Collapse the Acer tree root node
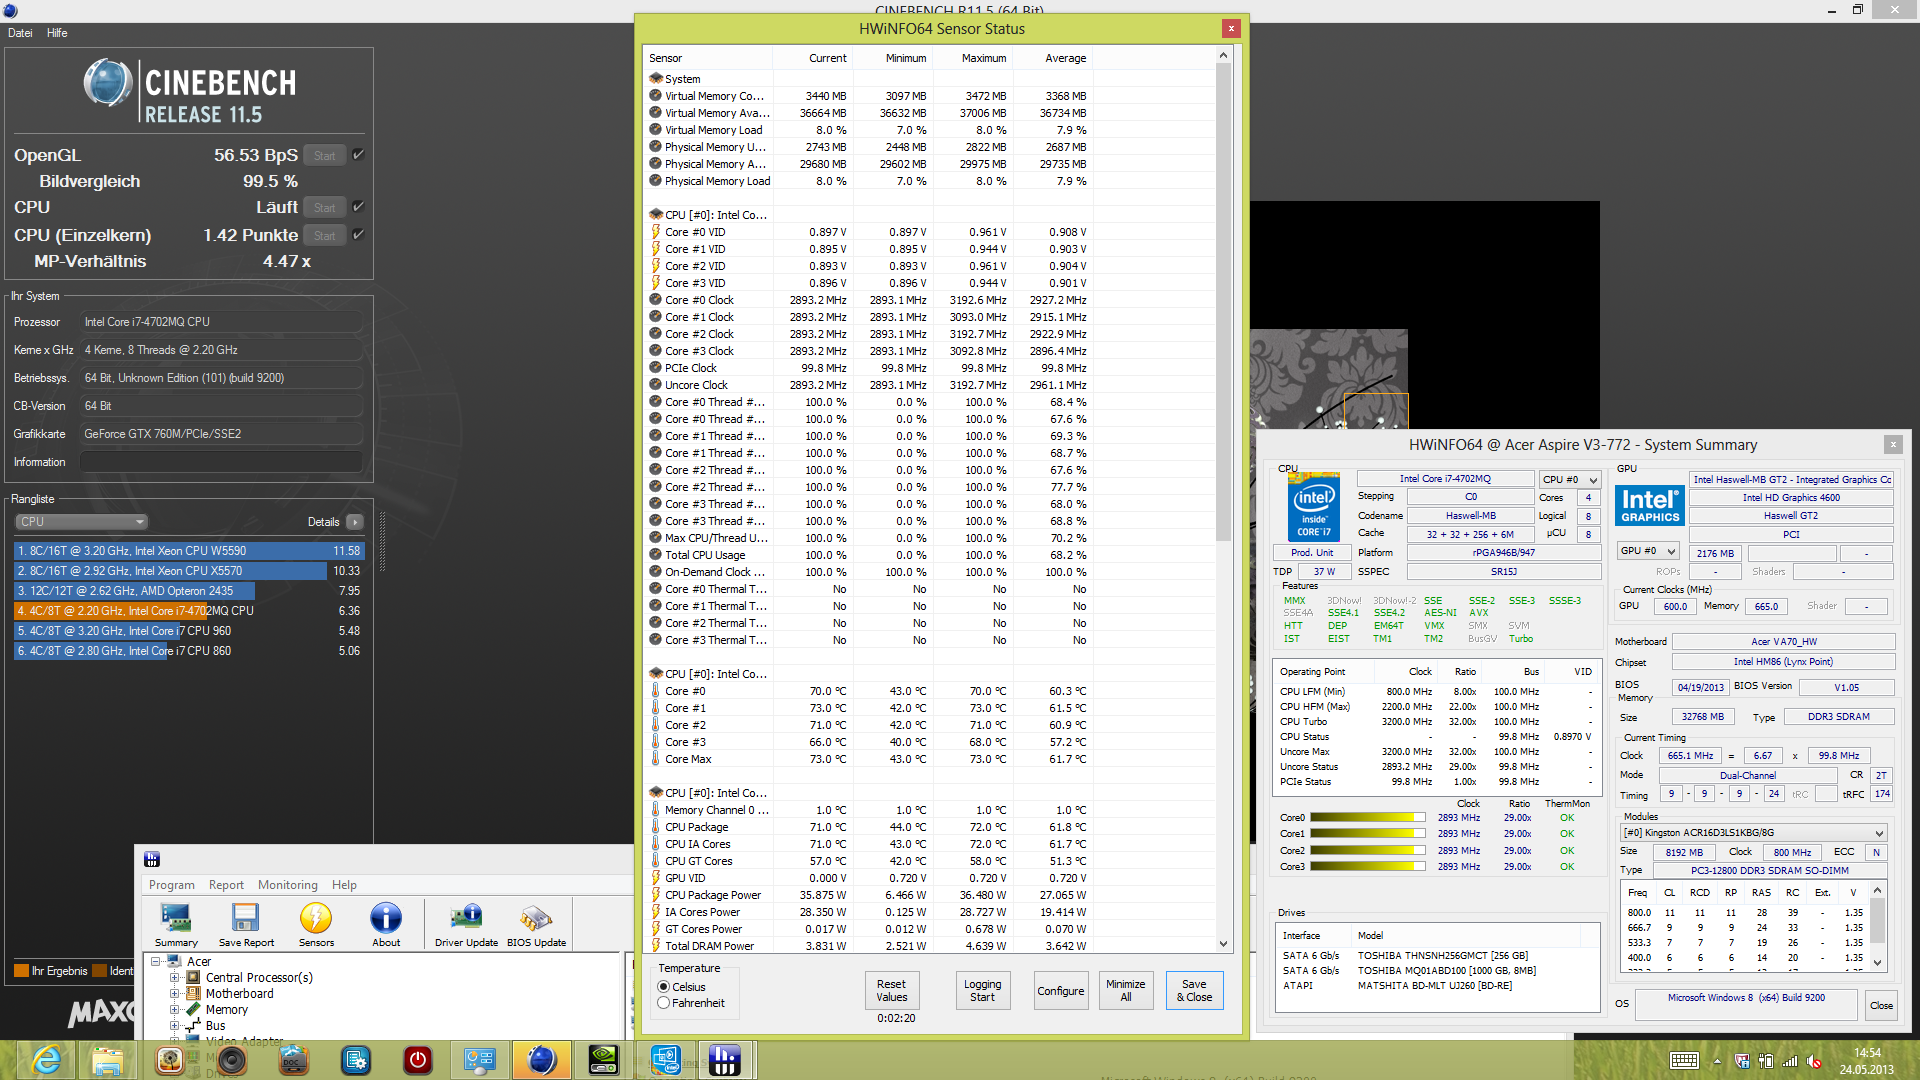Image resolution: width=1920 pixels, height=1080 pixels. click(x=156, y=962)
